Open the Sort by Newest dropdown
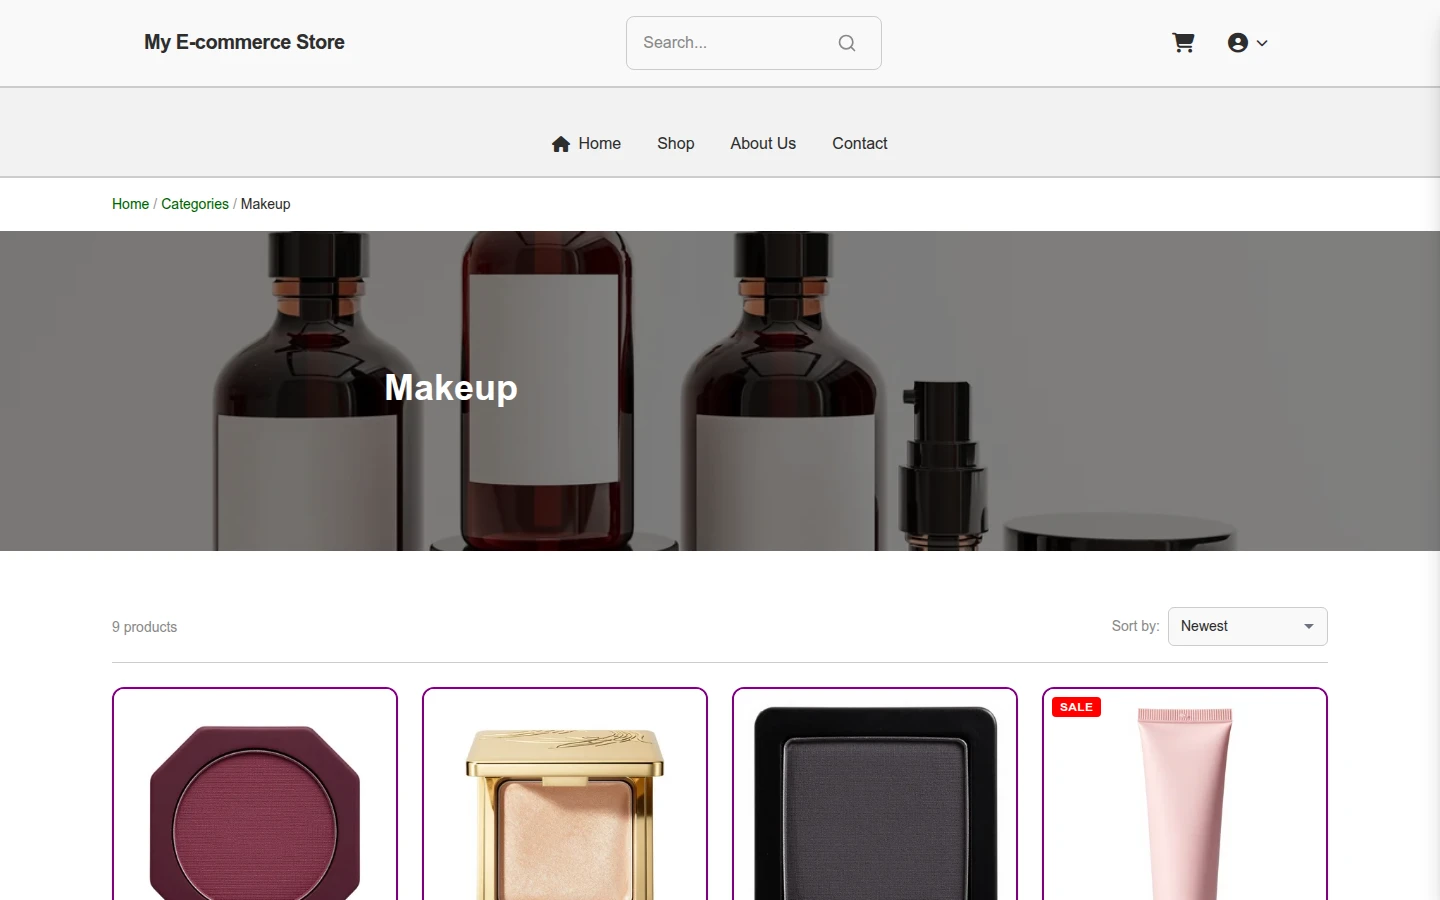Viewport: 1440px width, 900px height. click(1248, 626)
